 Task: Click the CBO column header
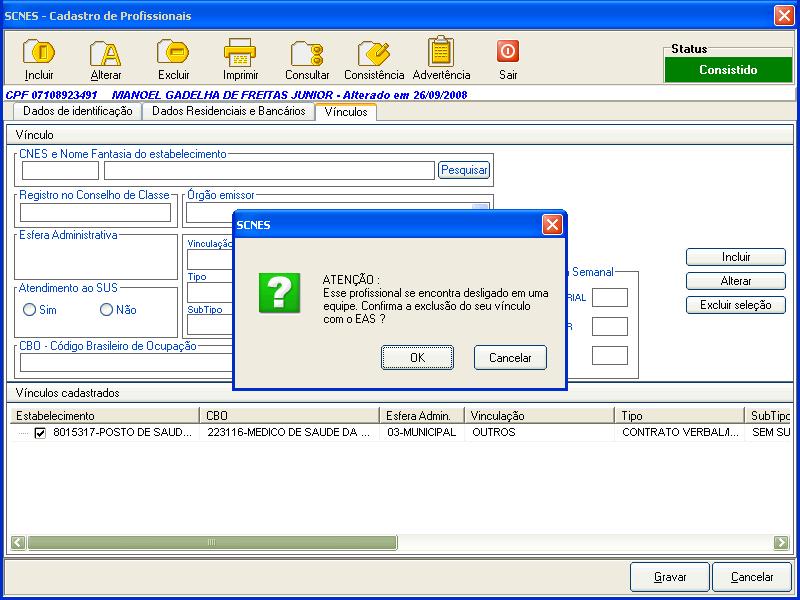(289, 416)
